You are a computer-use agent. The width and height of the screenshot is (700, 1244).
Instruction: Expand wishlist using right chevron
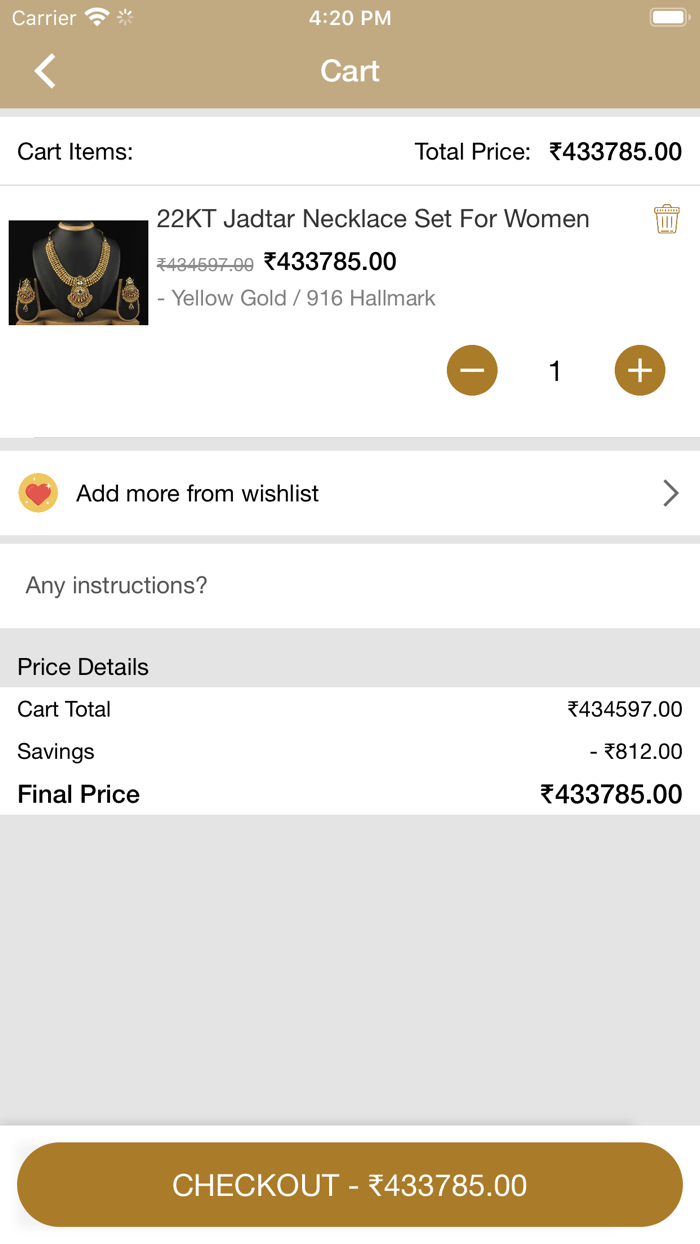(671, 493)
